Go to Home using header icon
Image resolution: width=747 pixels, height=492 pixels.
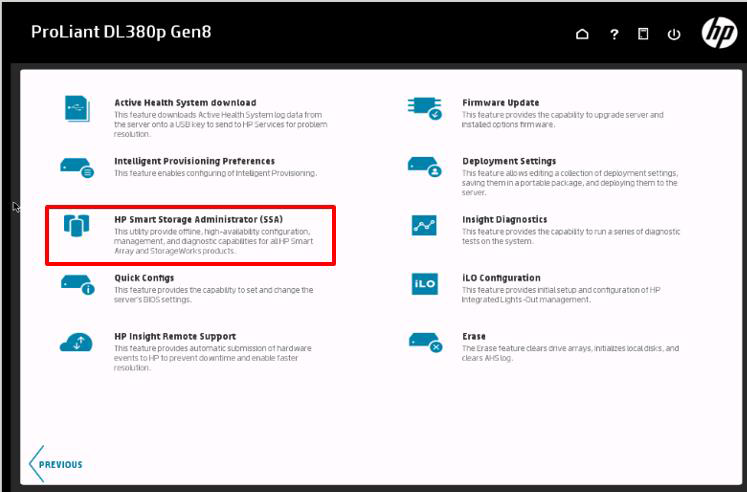tap(583, 34)
